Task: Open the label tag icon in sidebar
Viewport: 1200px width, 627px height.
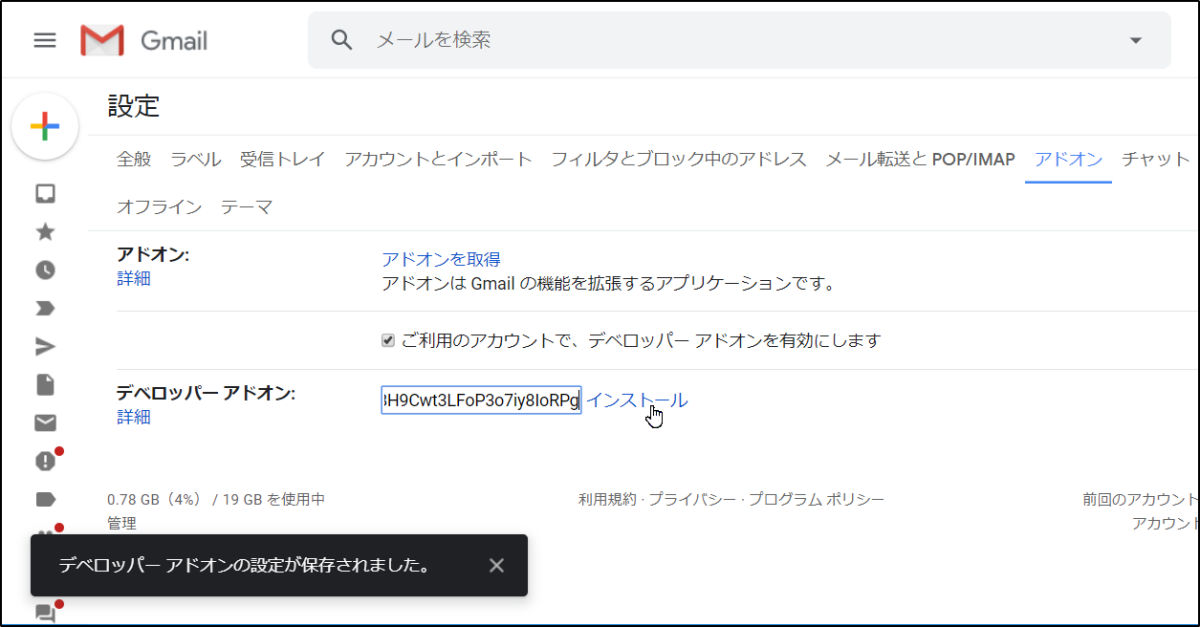Action: pyautogui.click(x=45, y=498)
